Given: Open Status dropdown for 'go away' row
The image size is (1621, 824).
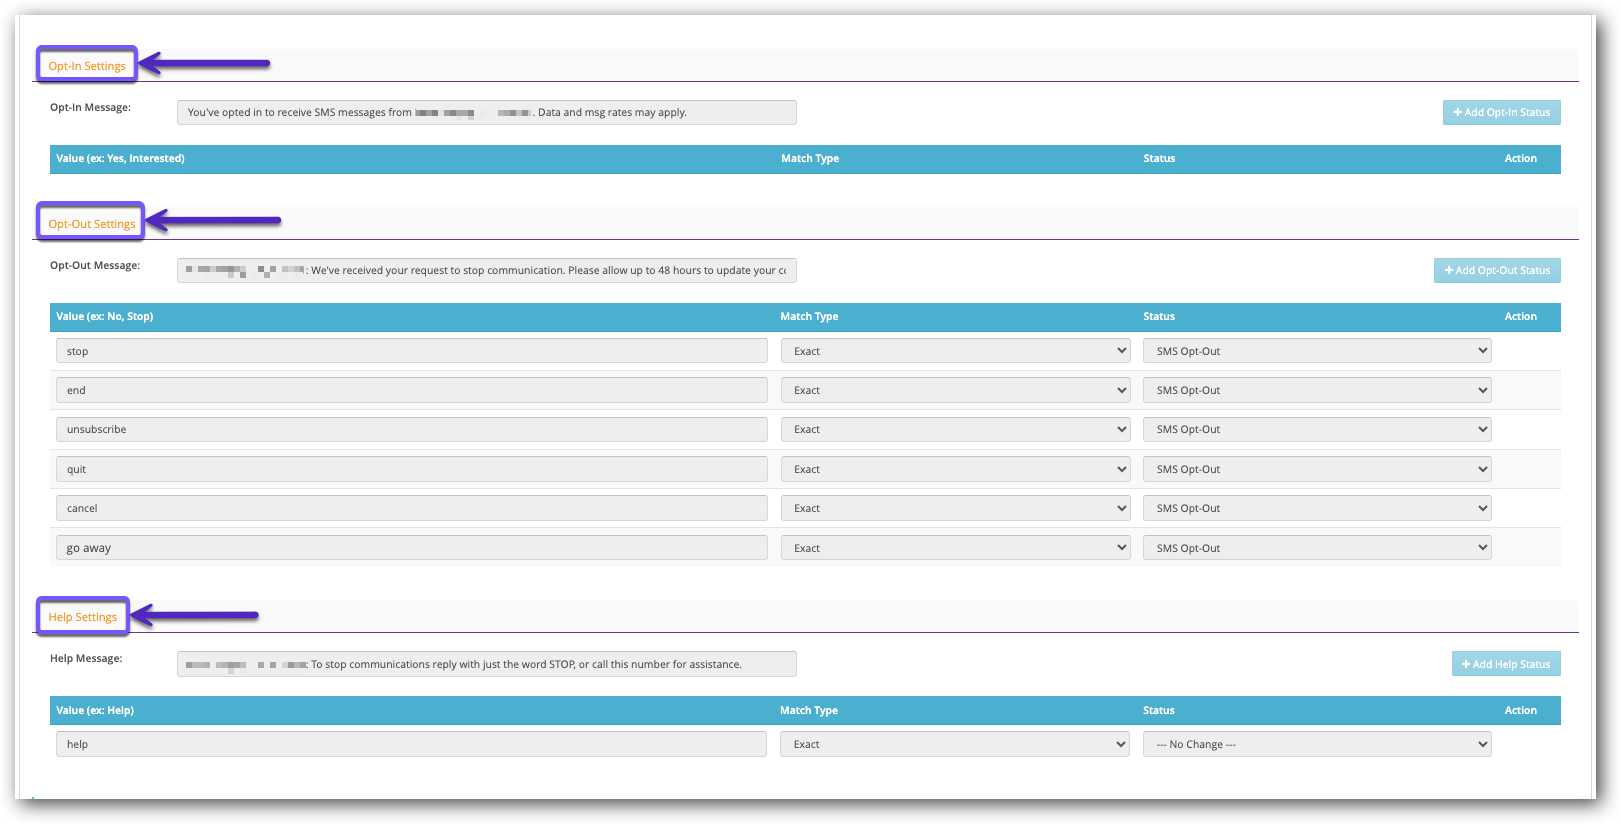Looking at the screenshot, I should point(1317,548).
